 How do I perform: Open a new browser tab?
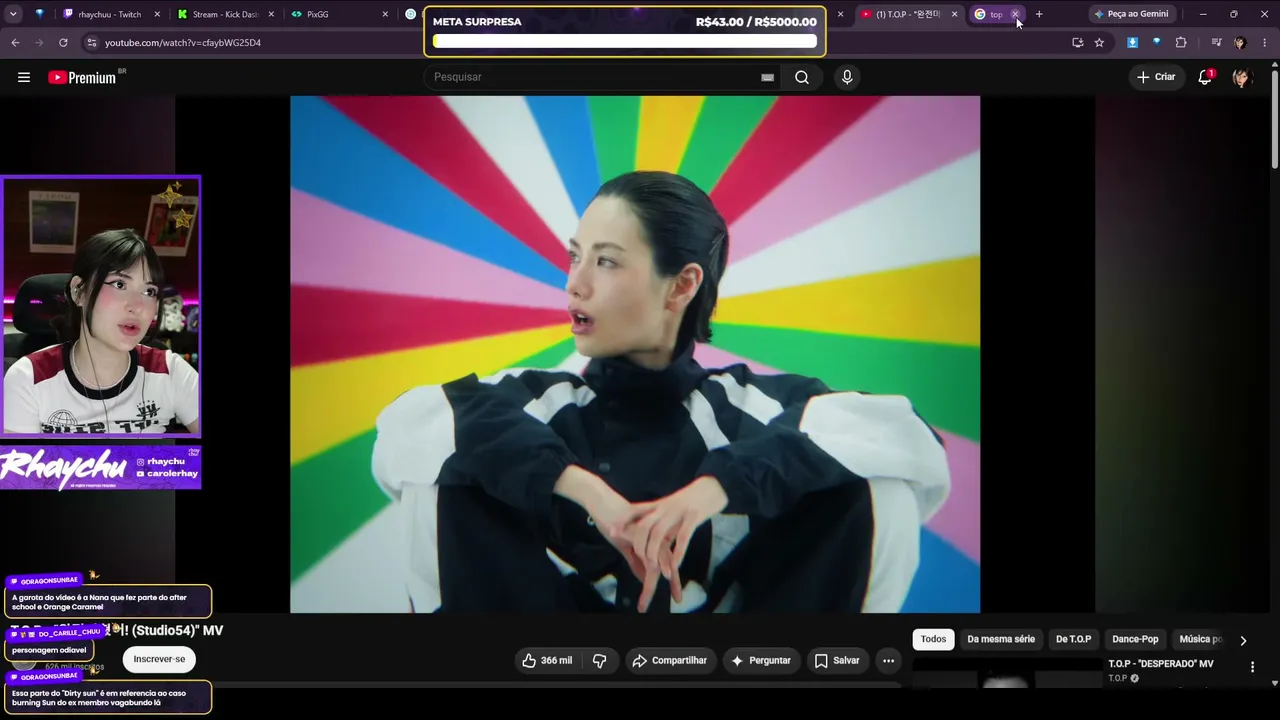pos(1039,14)
